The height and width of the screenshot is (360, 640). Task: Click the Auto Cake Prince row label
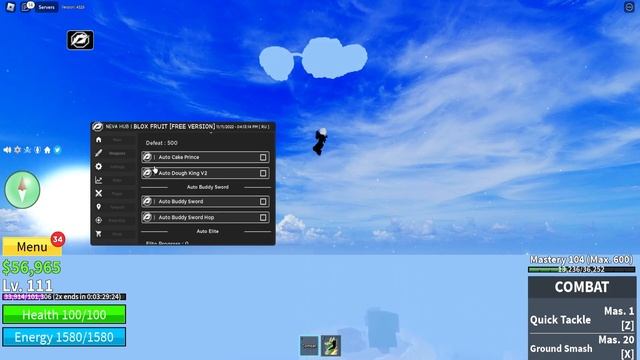(179, 157)
